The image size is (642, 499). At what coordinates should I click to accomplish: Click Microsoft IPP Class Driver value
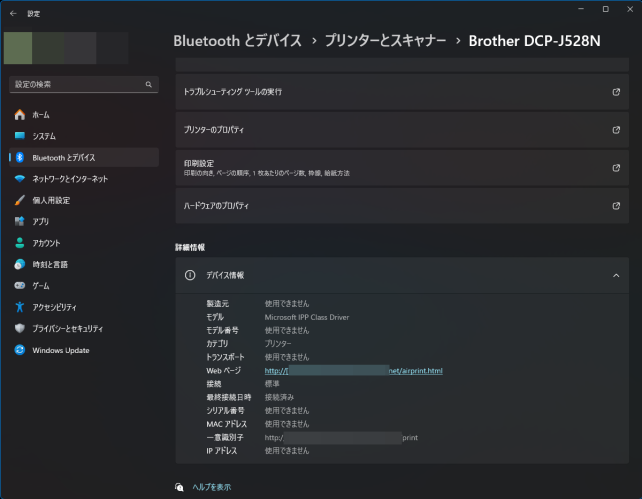pyautogui.click(x=307, y=317)
